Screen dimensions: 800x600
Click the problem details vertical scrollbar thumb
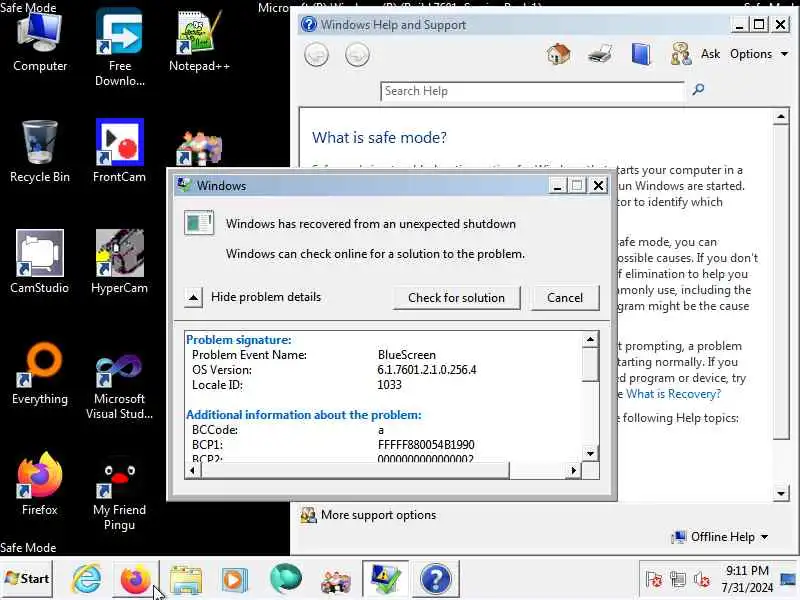tap(590, 365)
